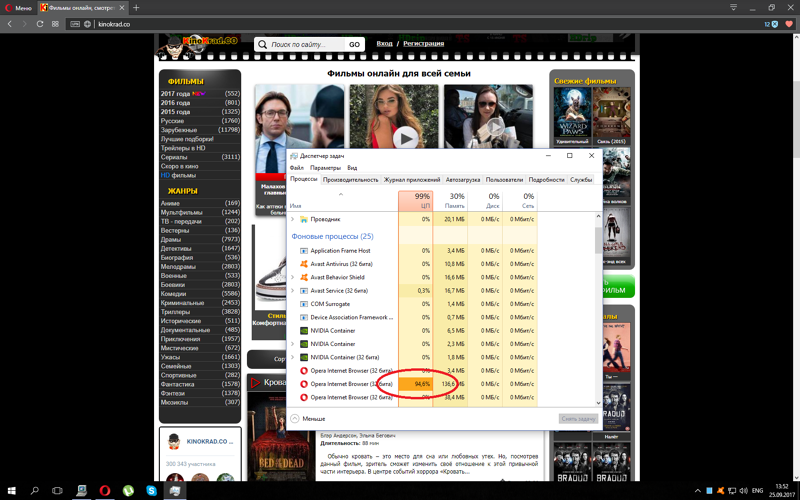Sort processes by Сеть column header
This screenshot has width=800, height=500.
[x=520, y=201]
